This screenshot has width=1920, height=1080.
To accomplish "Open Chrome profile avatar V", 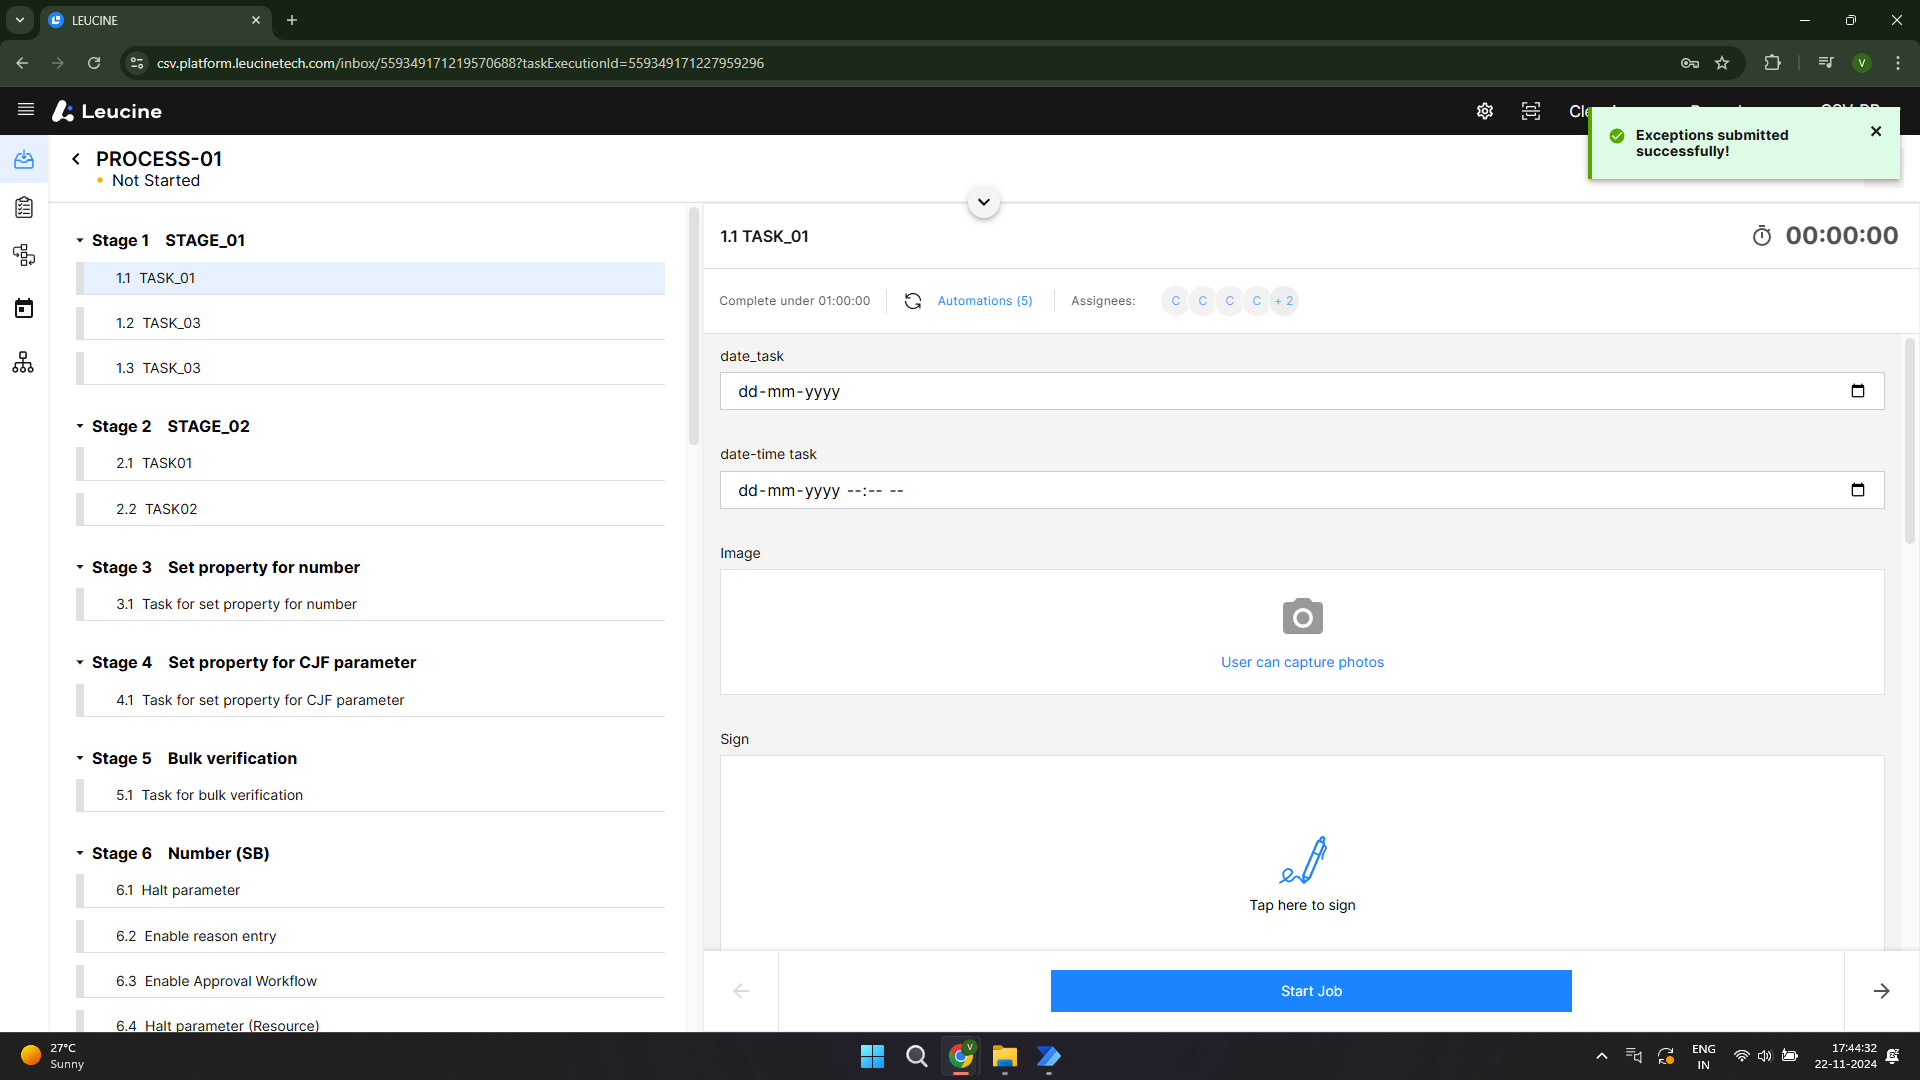I will 1862,63.
